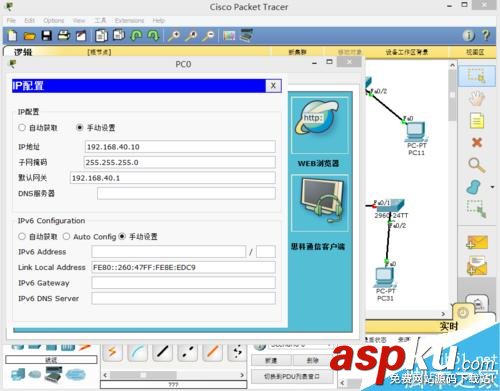This screenshot has width=500, height=391.
Task: Click the question mark help icon
Action: pos(486,35)
